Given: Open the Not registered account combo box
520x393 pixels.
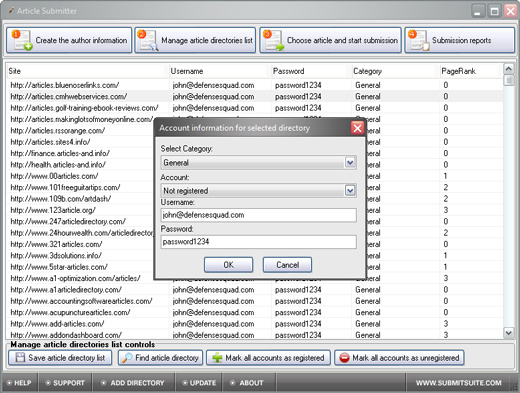Looking at the screenshot, I should pyautogui.click(x=258, y=191).
